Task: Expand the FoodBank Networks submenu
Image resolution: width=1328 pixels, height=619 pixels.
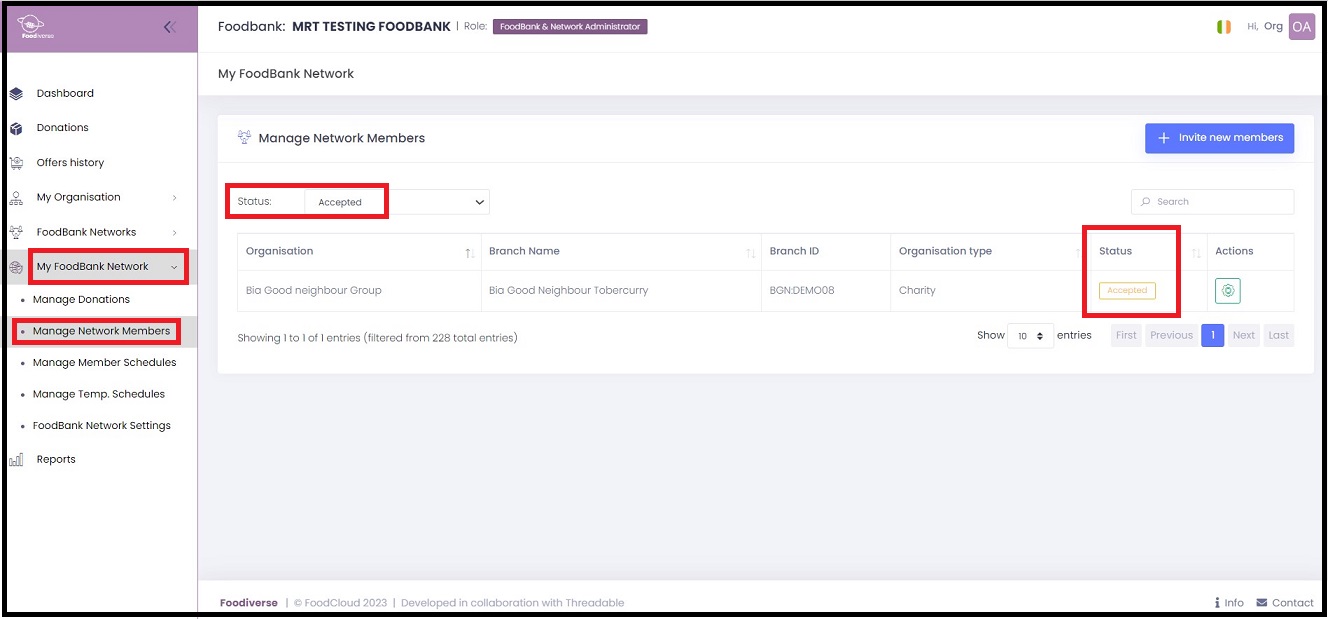Action: 174,232
